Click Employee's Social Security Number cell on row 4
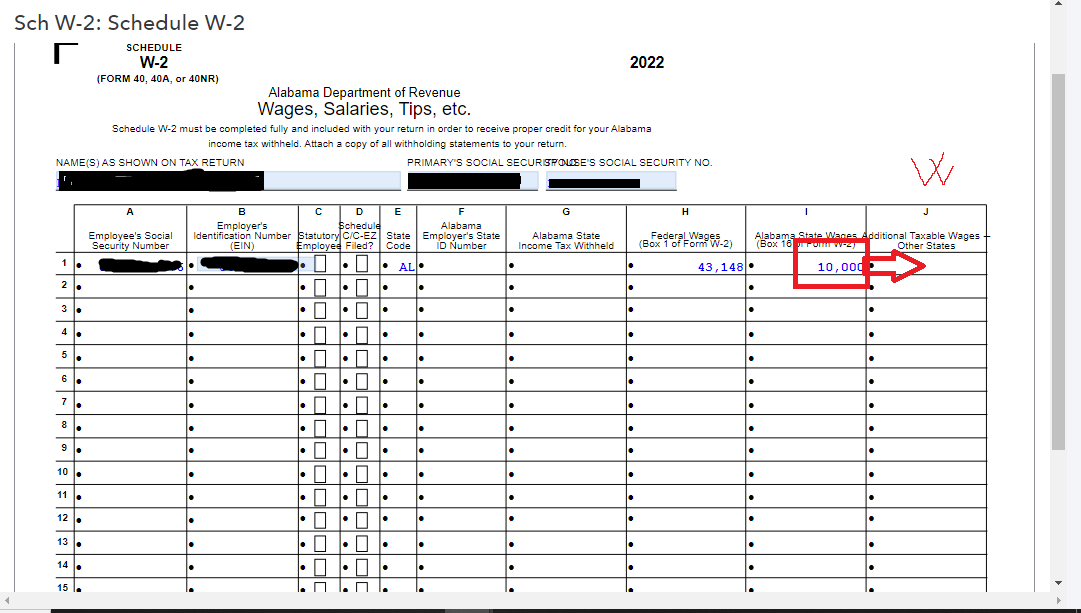Viewport: 1081px width, 613px height. pos(130,332)
